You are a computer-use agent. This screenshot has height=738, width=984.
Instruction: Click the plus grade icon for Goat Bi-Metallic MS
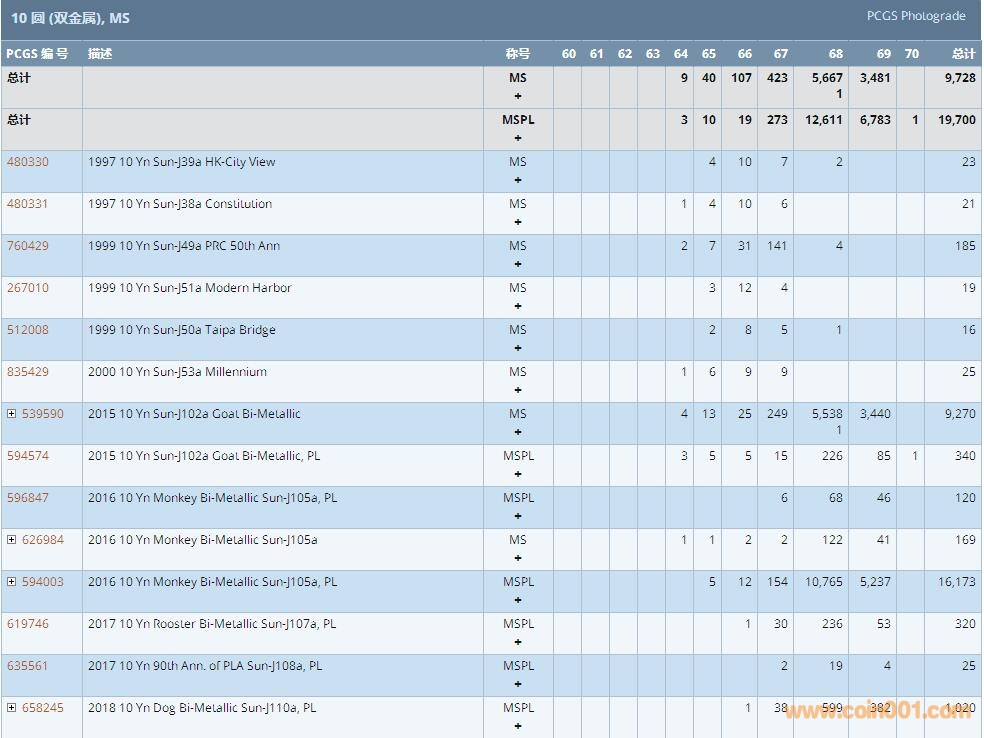pyautogui.click(x=518, y=432)
